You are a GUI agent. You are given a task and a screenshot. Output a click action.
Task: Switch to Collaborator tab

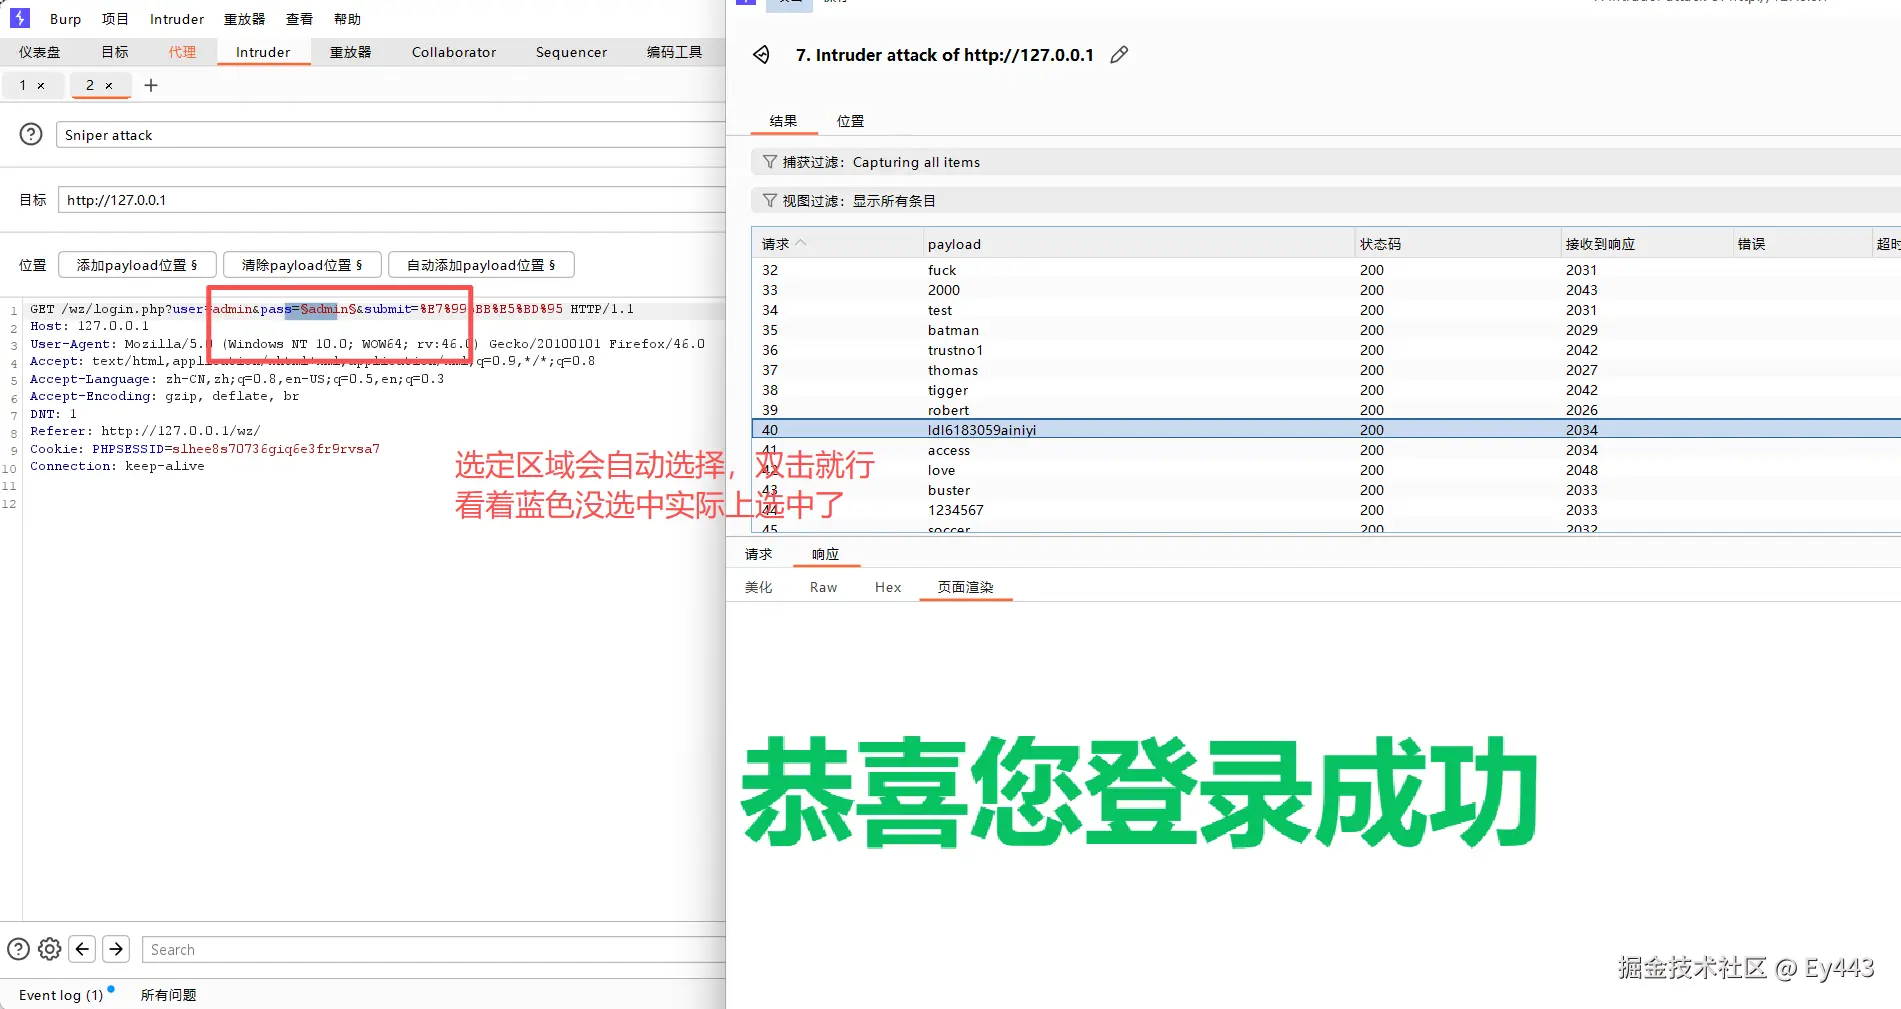[454, 52]
